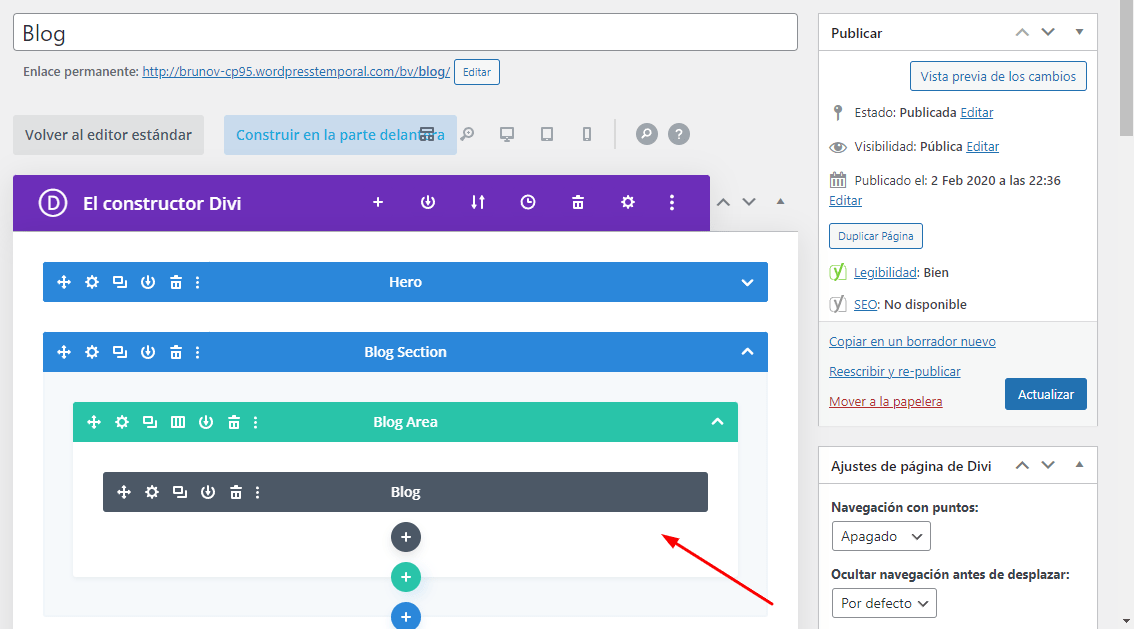Click Volver al editor estándar
Viewport: 1134px width, 629px height.
coord(108,135)
